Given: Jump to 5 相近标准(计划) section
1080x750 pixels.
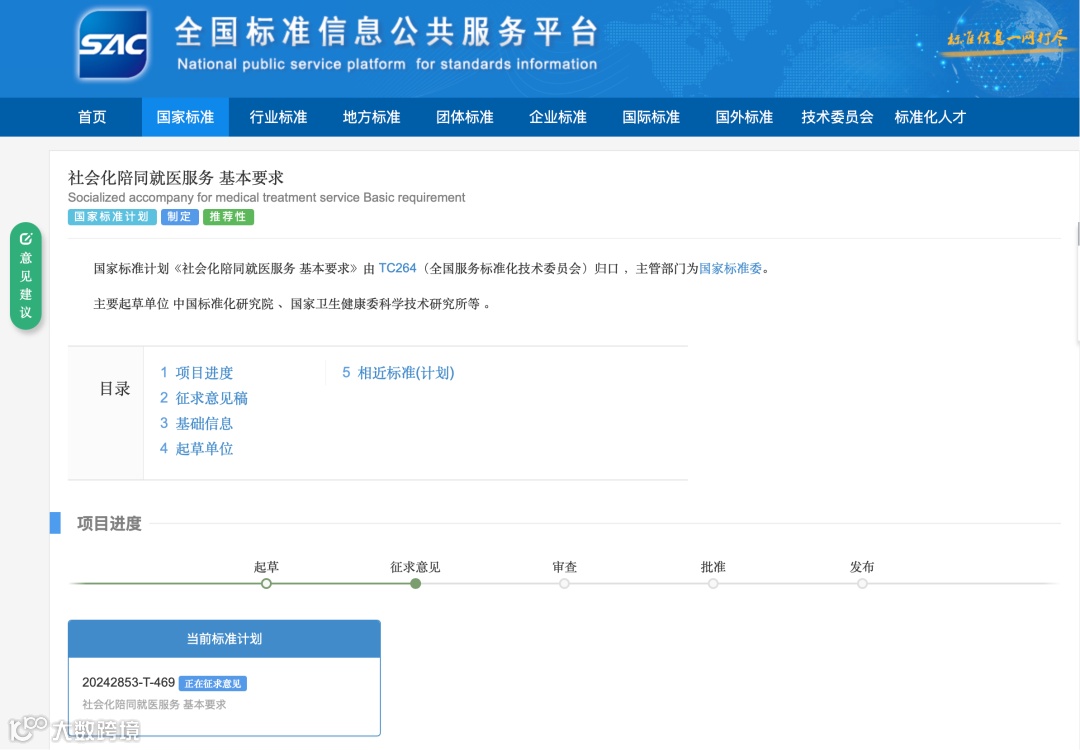Looking at the screenshot, I should pyautogui.click(x=398, y=373).
